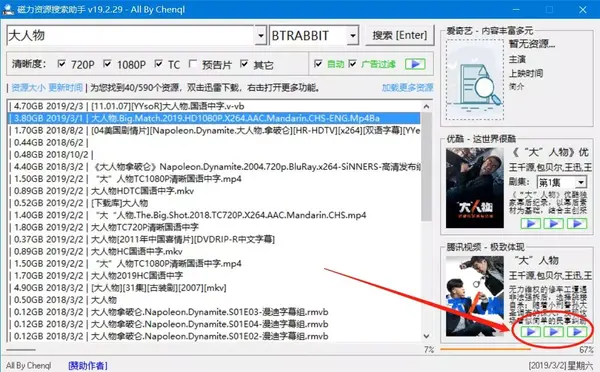The width and height of the screenshot is (600, 372).
Task: Select the 4.40GB Napoleon.Dynamite.2004.720p row
Action: [214, 167]
